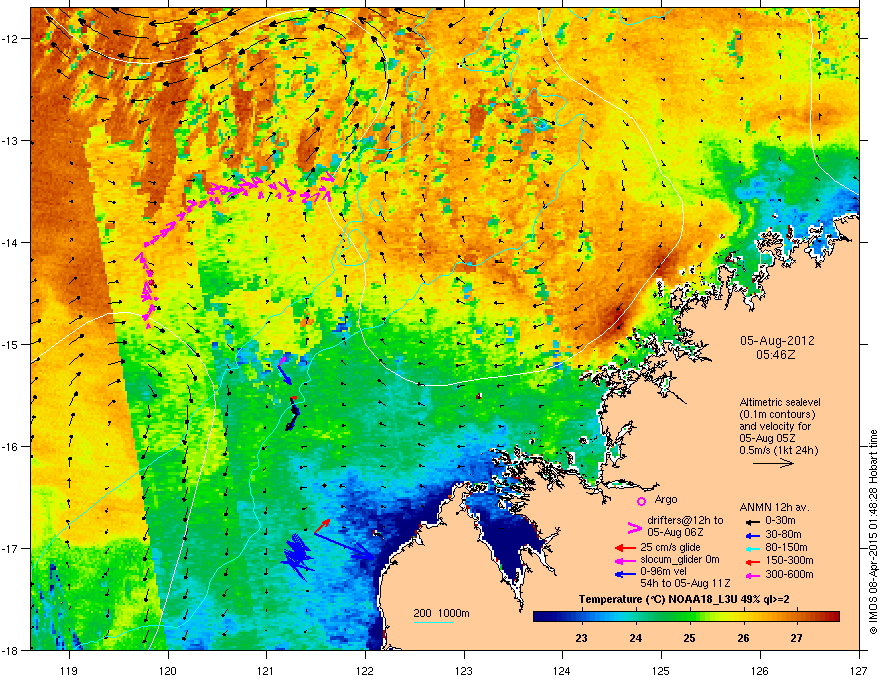Click the '200 1000m' depth label
The height and width of the screenshot is (680, 880).
coord(441,613)
